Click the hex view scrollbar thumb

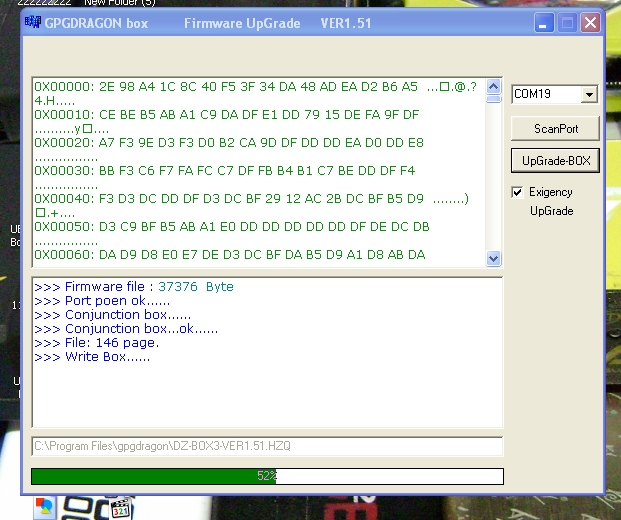[493, 99]
